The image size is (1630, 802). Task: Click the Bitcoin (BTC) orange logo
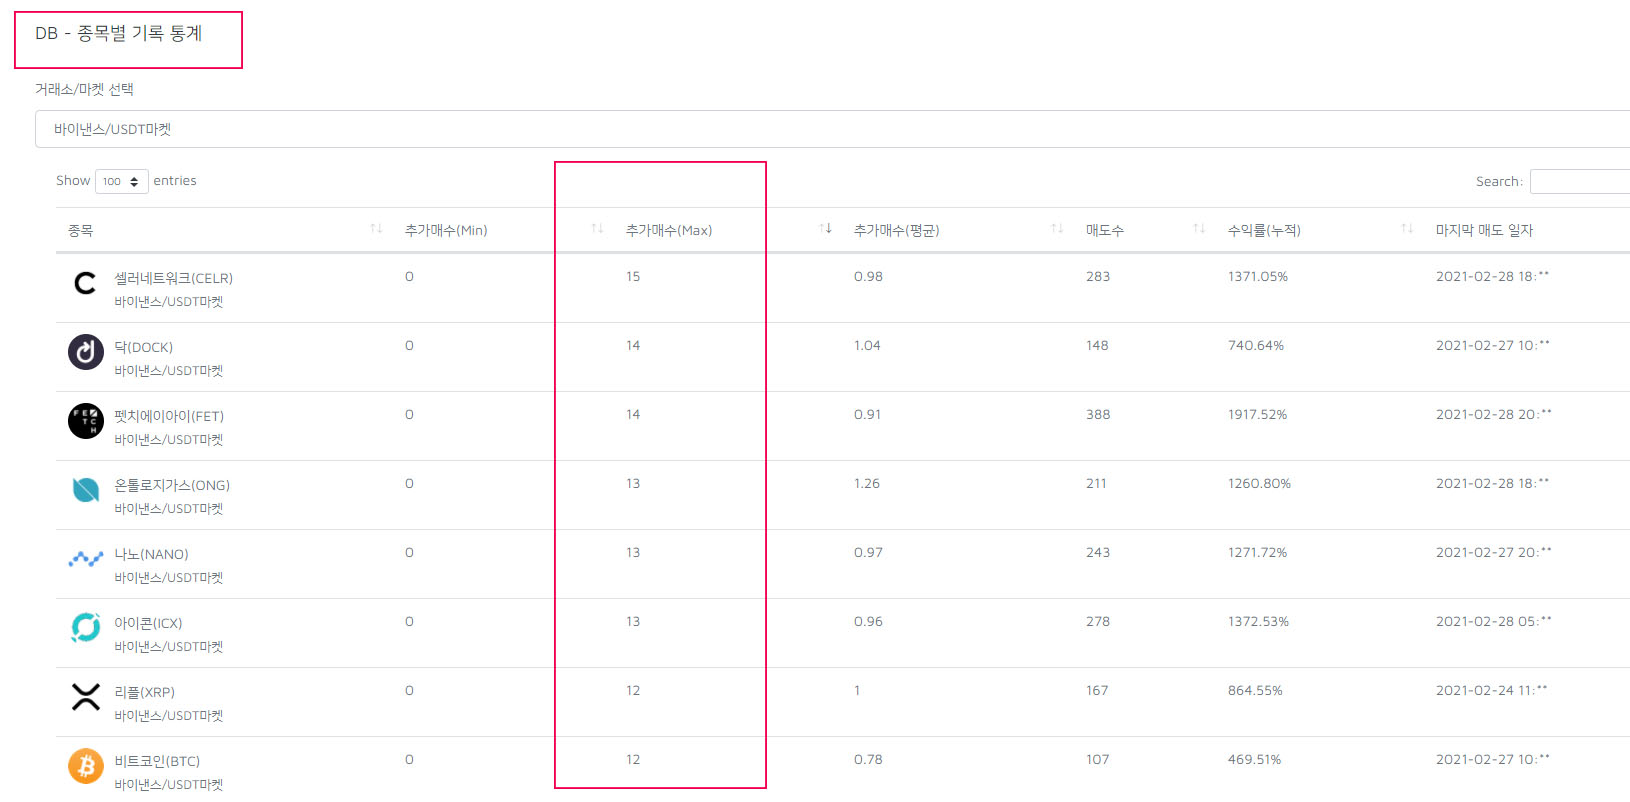click(86, 766)
